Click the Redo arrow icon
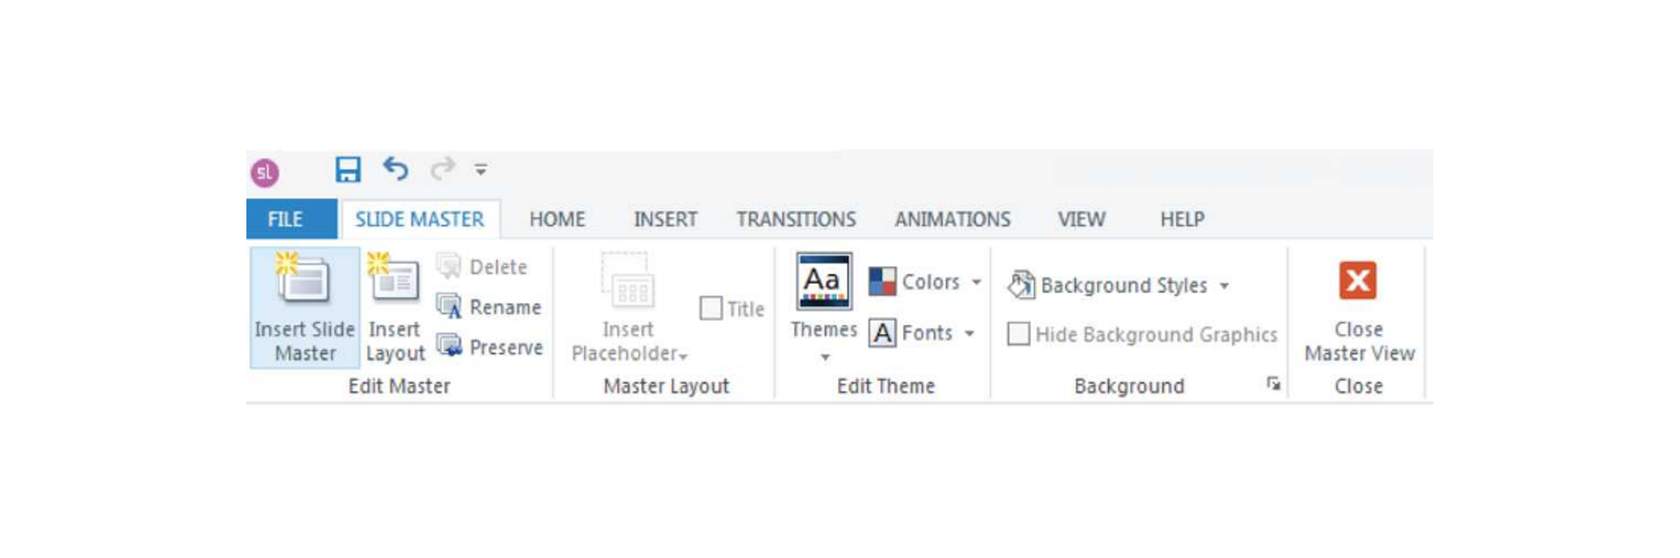Image resolution: width=1680 pixels, height=558 pixels. pyautogui.click(x=442, y=168)
